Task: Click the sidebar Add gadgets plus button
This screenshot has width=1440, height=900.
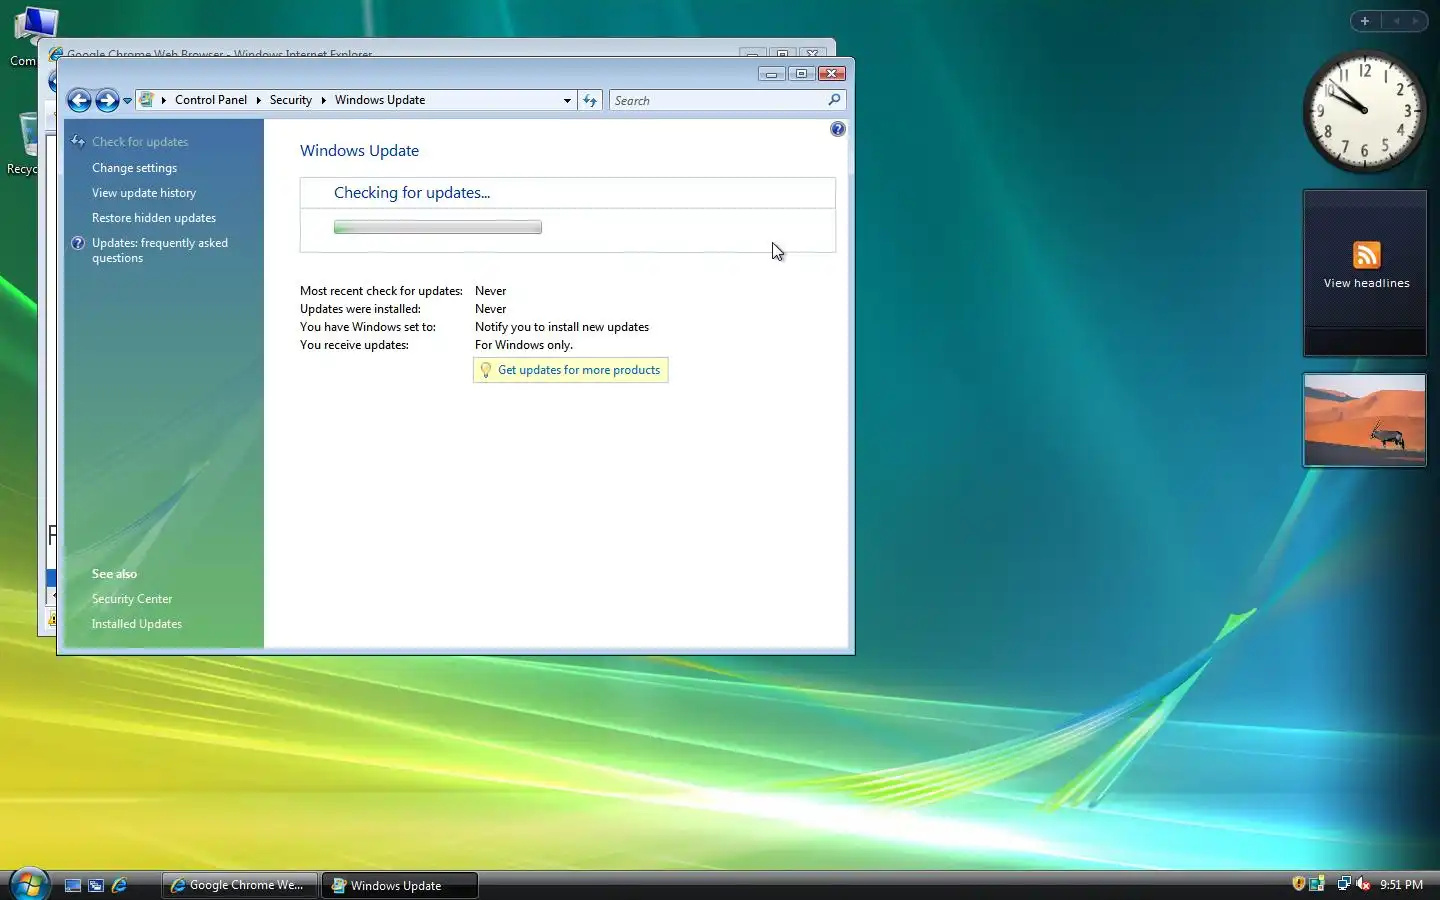Action: click(x=1365, y=21)
